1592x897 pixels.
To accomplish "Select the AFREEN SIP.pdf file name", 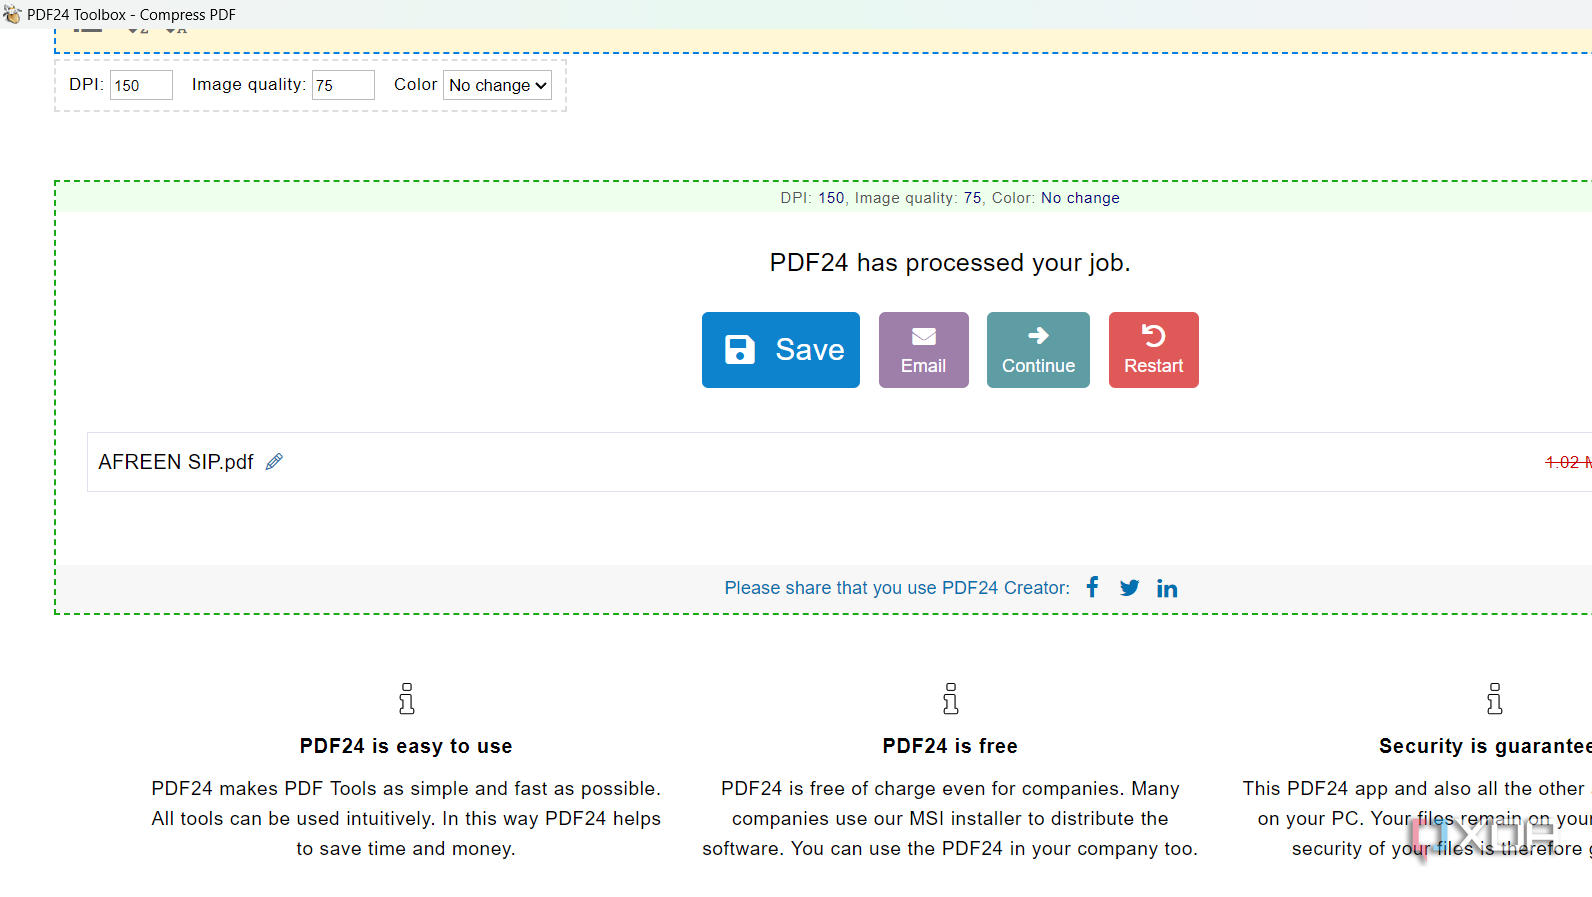I will click(176, 462).
